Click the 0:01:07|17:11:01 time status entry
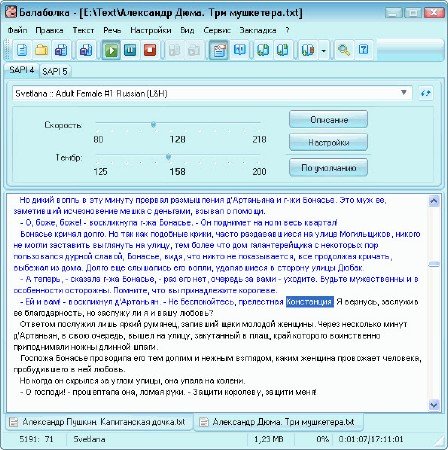 pyautogui.click(x=371, y=439)
